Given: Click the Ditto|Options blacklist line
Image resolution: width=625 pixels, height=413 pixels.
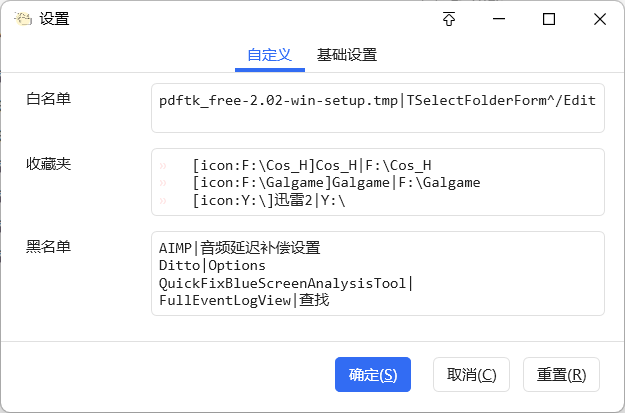Looking at the screenshot, I should click(212, 266).
